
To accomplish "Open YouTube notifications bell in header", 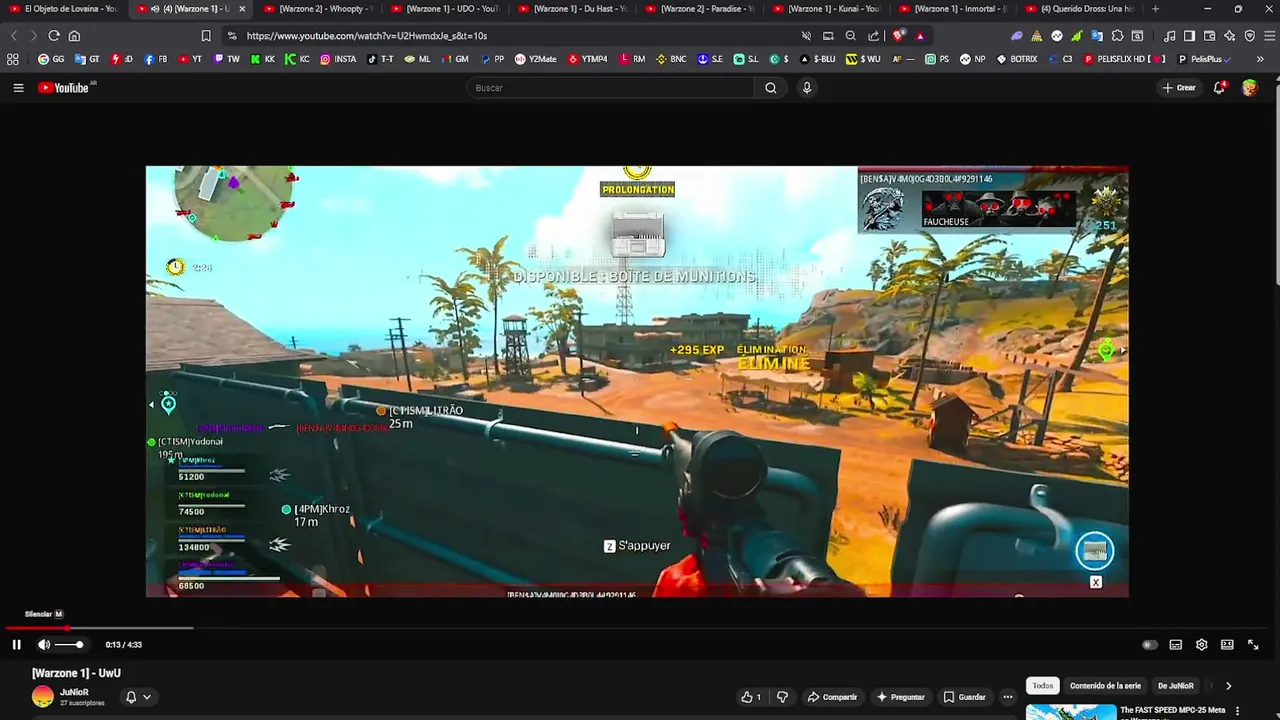I will tap(1220, 88).
